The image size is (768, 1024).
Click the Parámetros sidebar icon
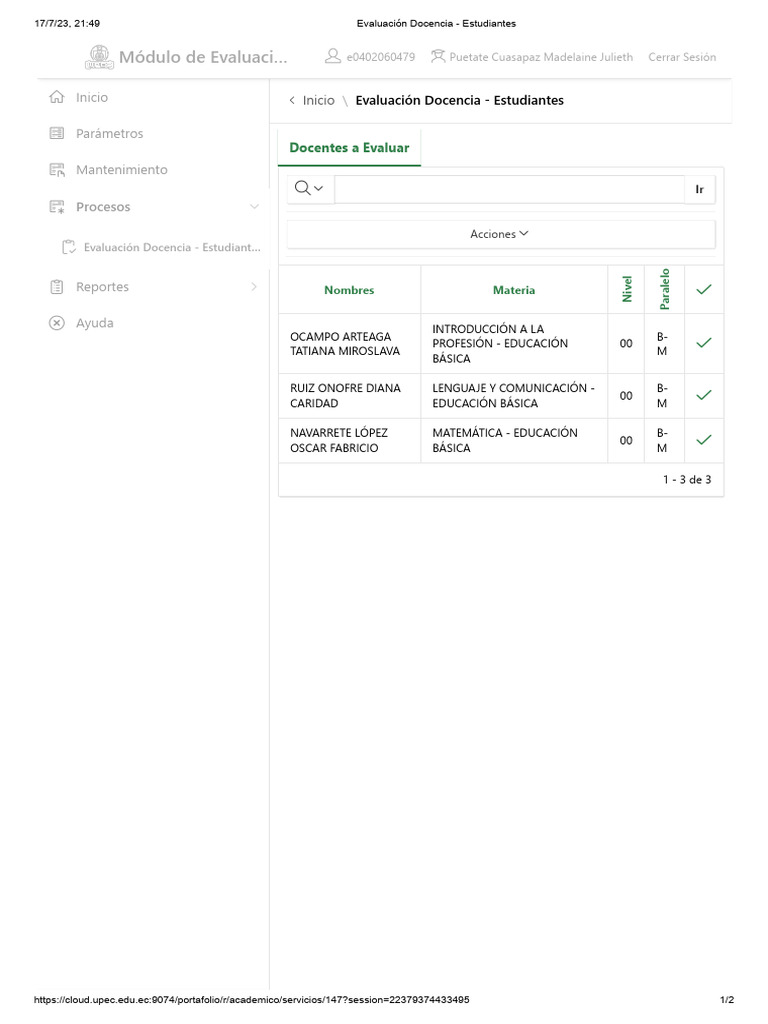(x=57, y=134)
